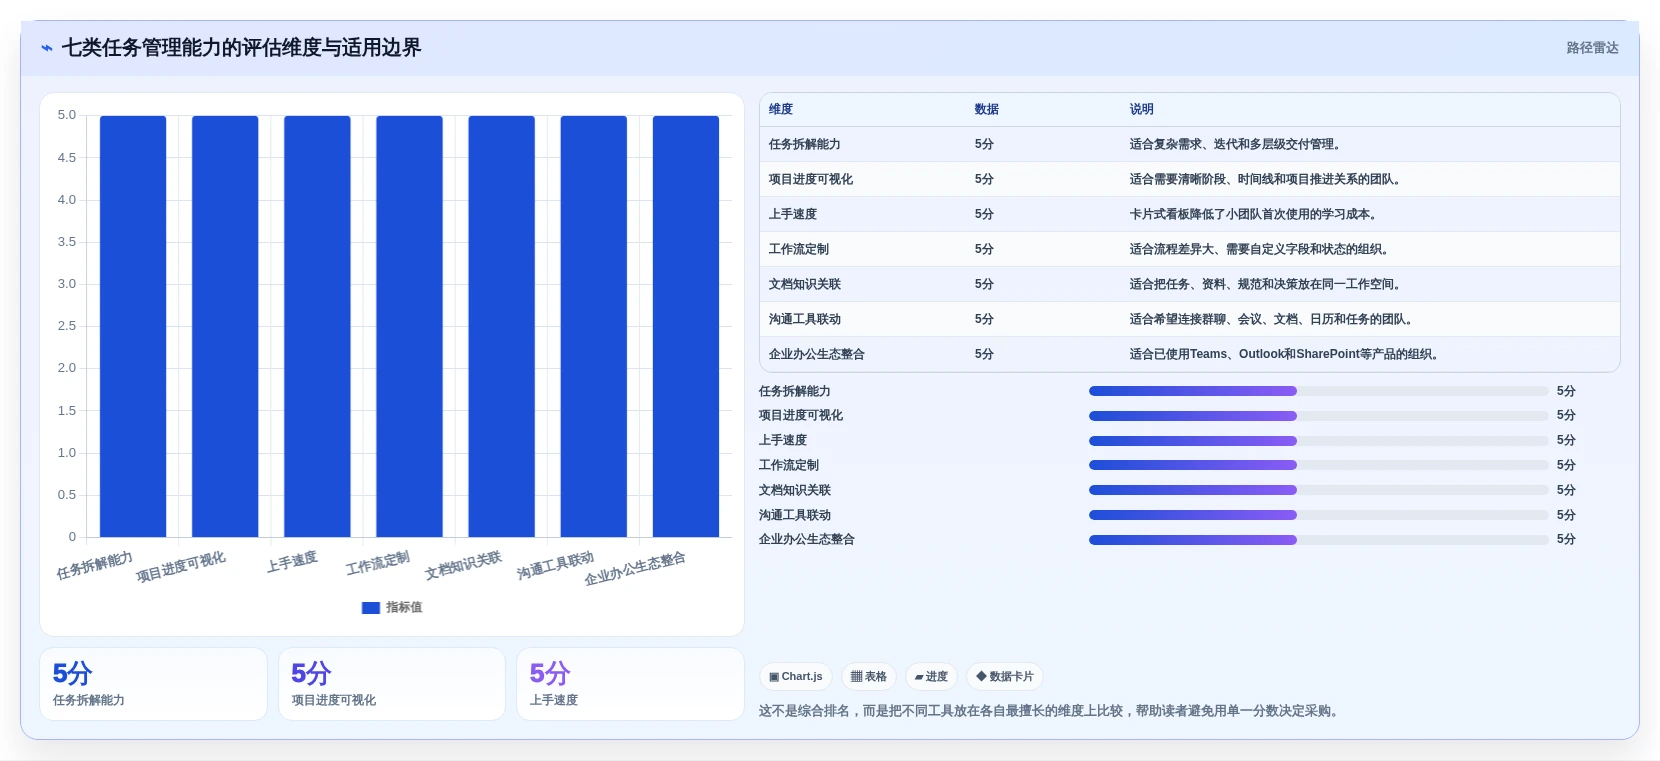Click description 适合复杂需求、迭代和多层级交付管理

tap(1236, 144)
